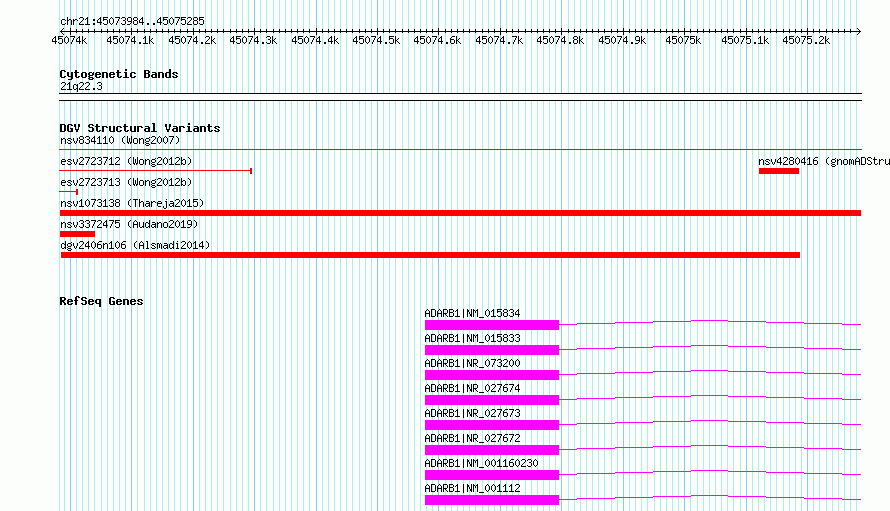Click the ruler's right arrowhead
890x511 pixels.
[859, 32]
